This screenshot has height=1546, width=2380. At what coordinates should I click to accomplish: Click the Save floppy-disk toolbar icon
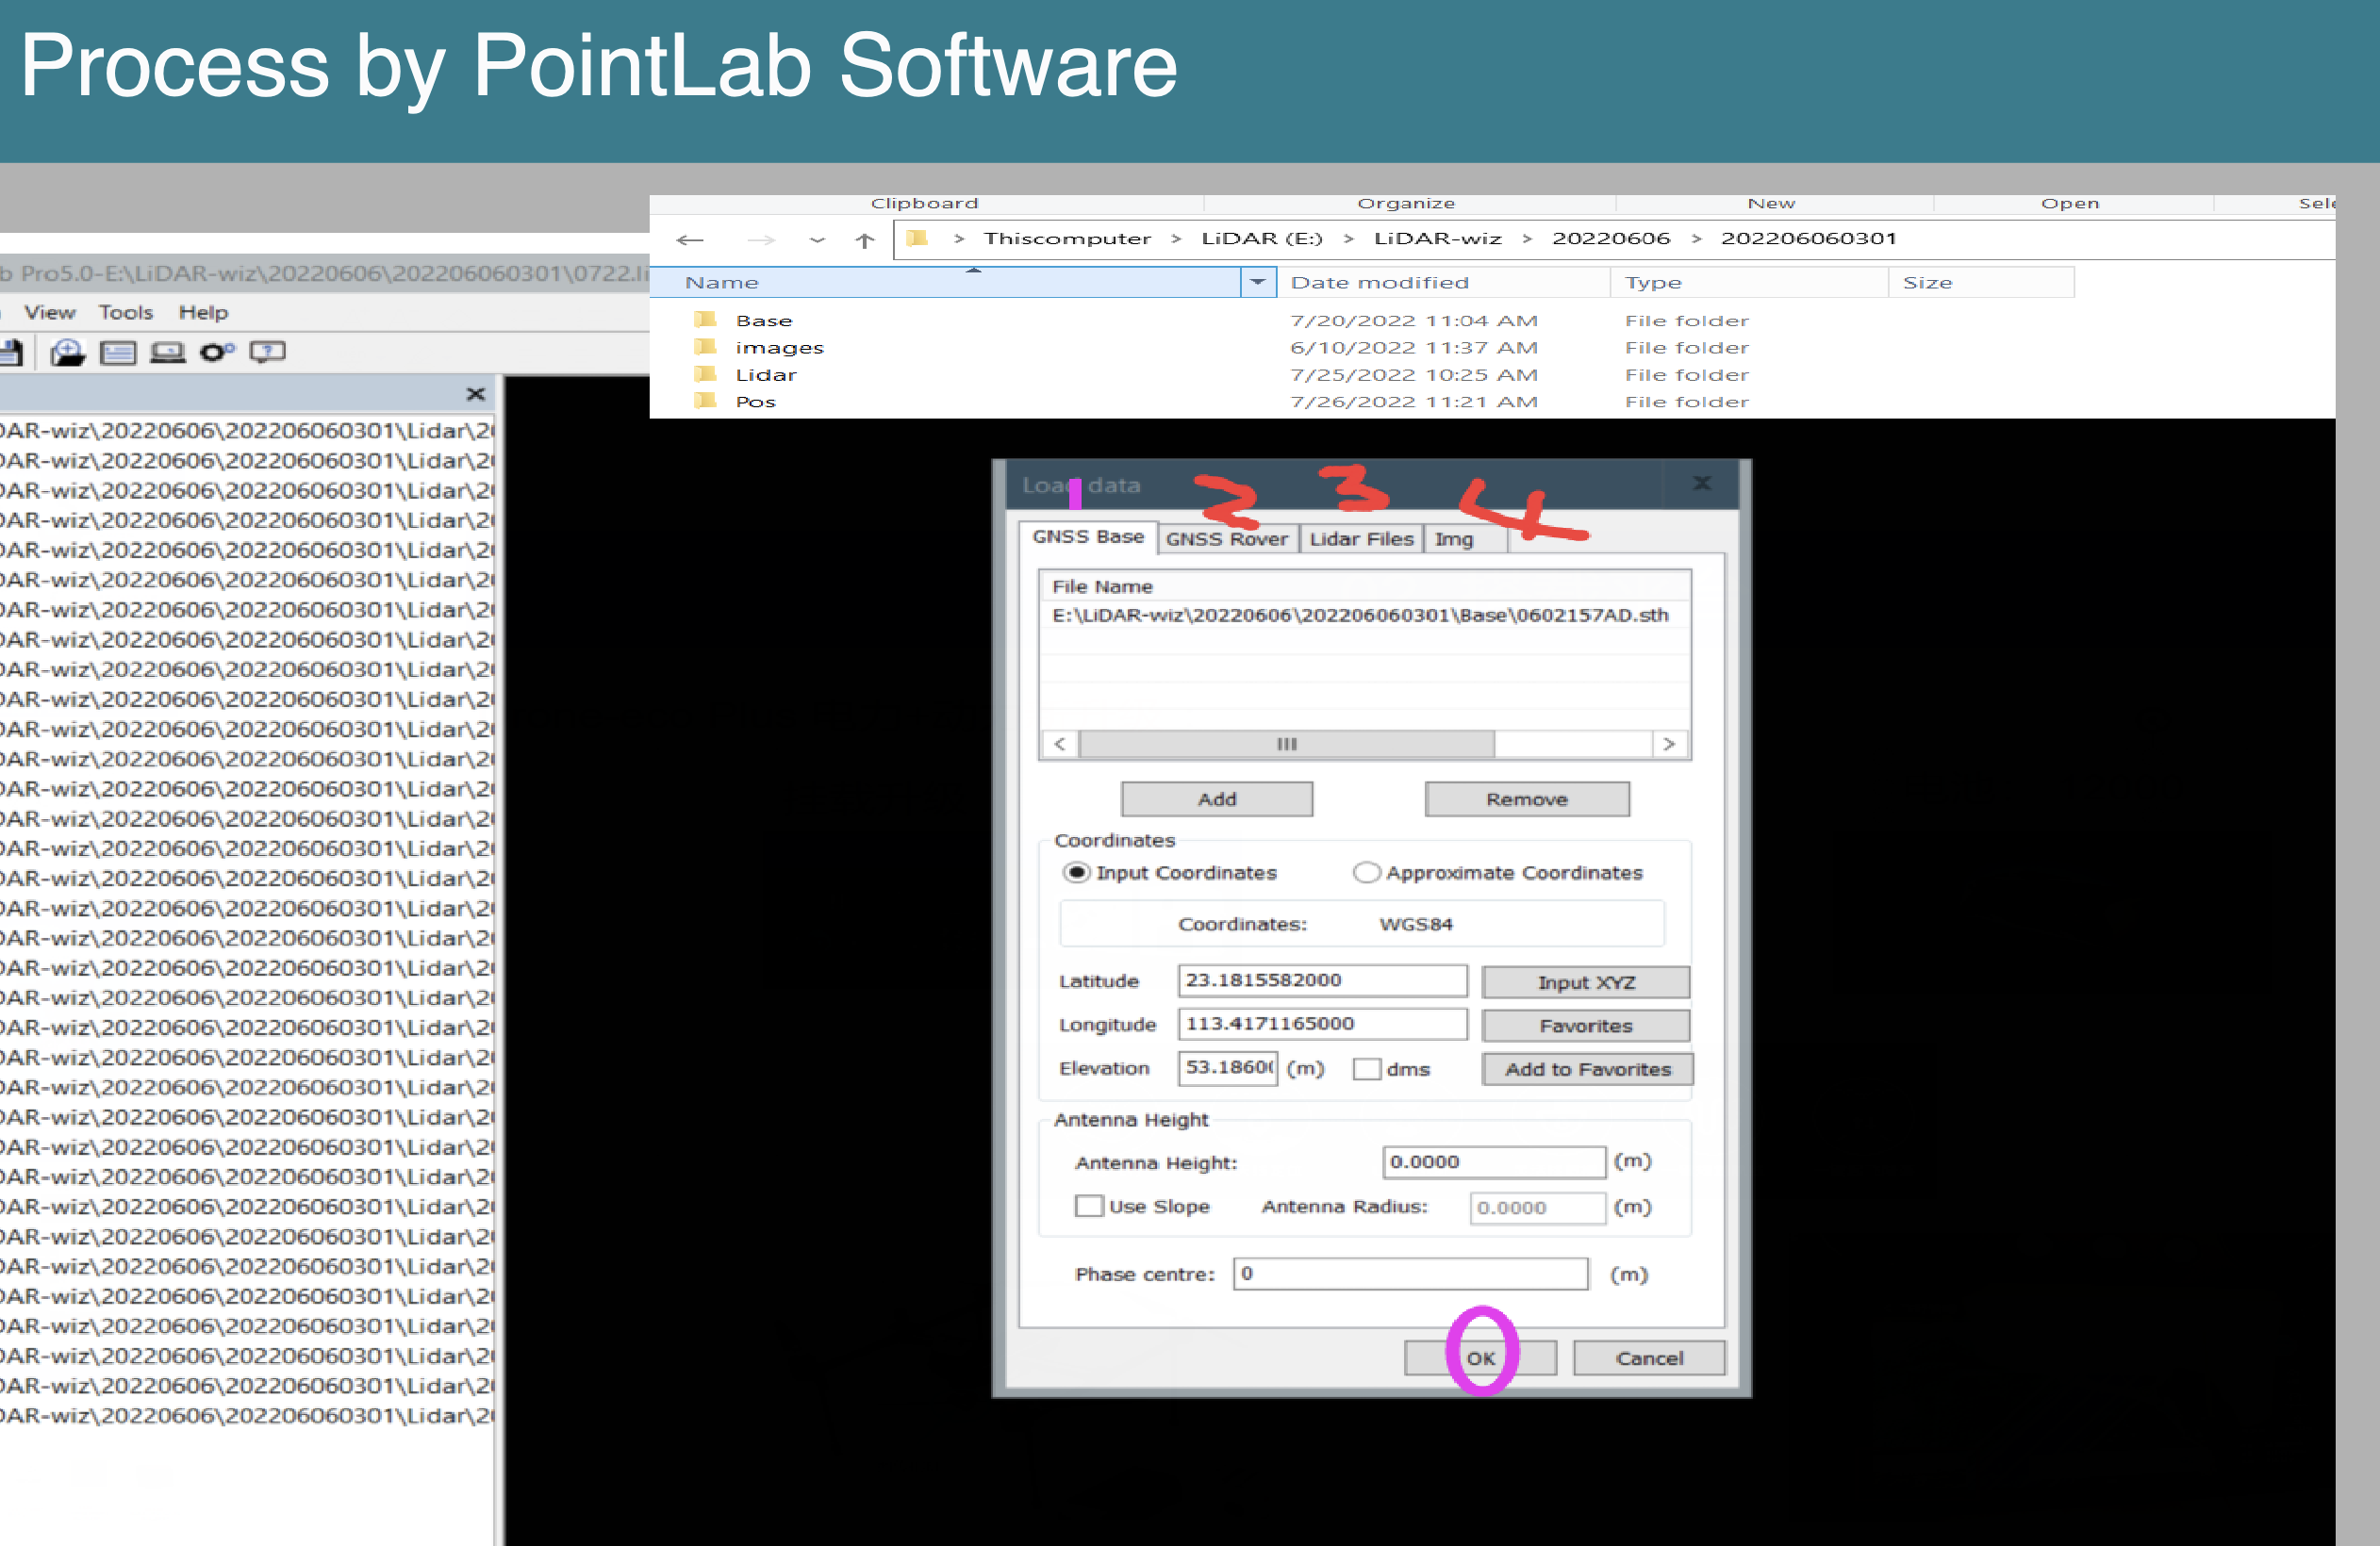11,352
